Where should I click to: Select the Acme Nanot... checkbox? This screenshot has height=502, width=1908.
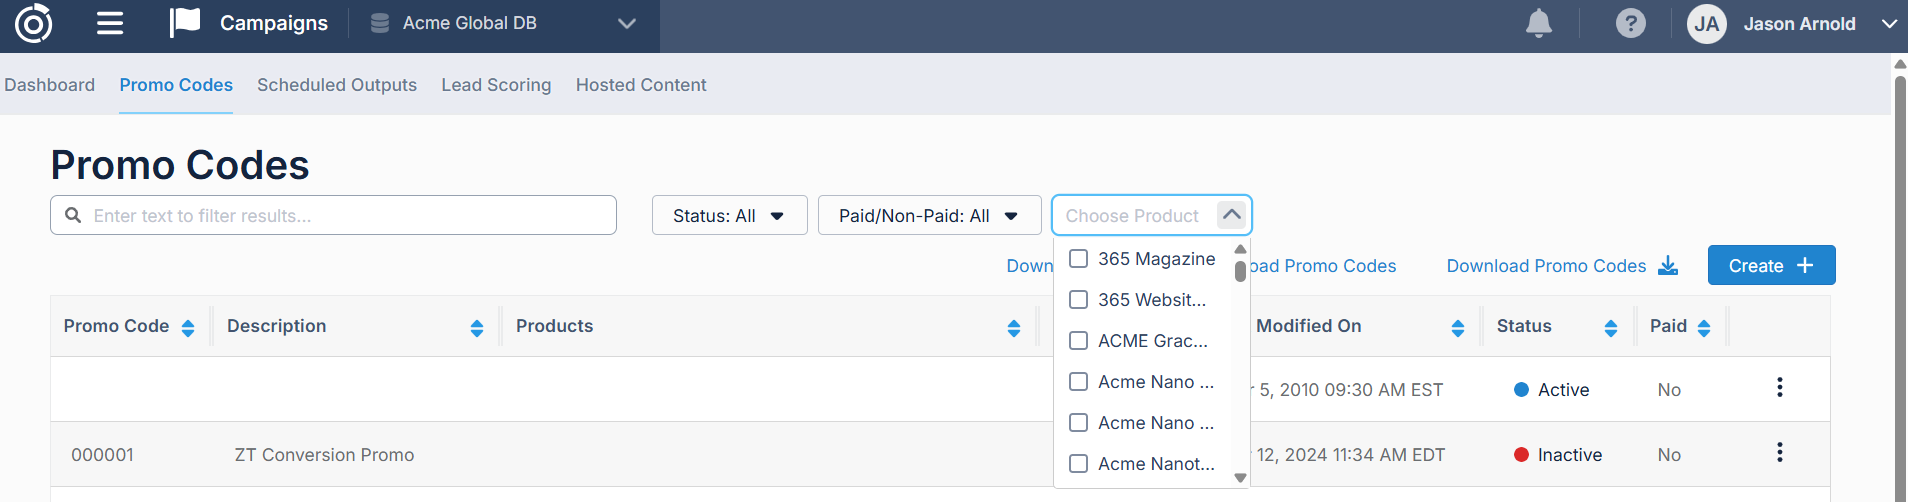(1078, 464)
